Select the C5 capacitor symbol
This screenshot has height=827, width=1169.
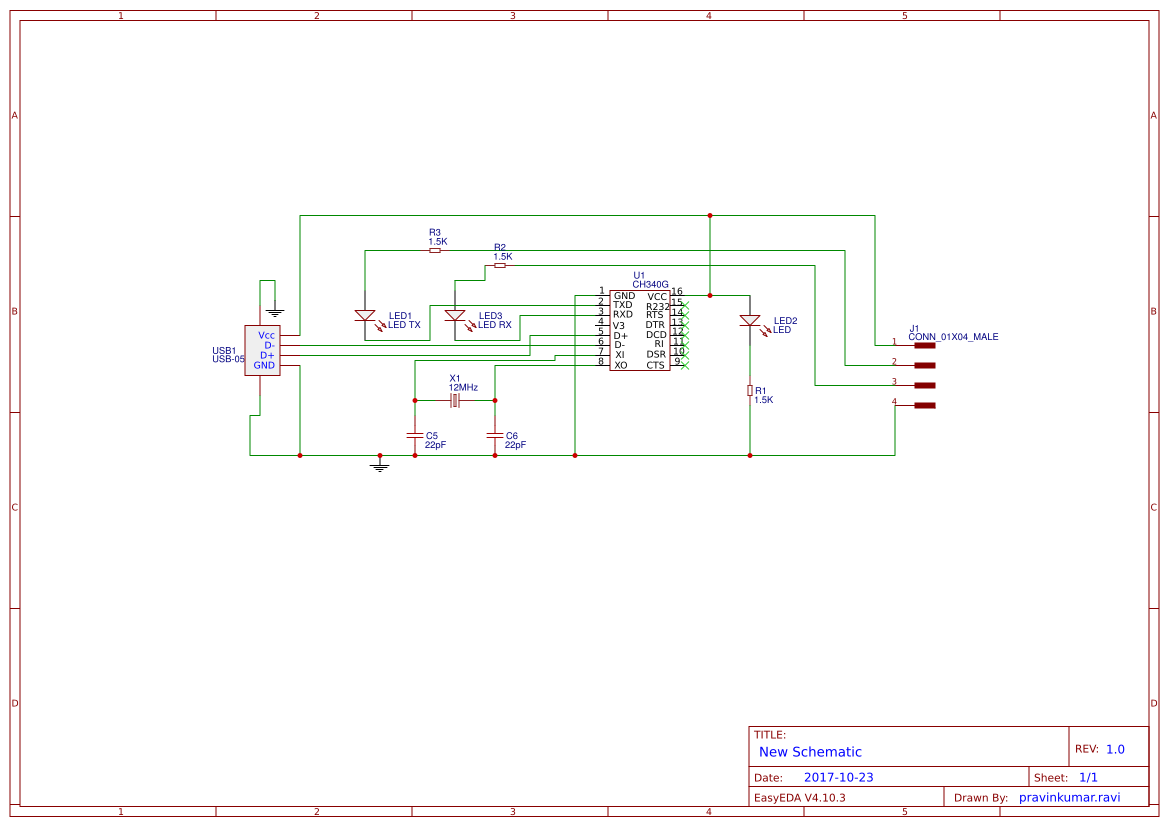click(415, 435)
